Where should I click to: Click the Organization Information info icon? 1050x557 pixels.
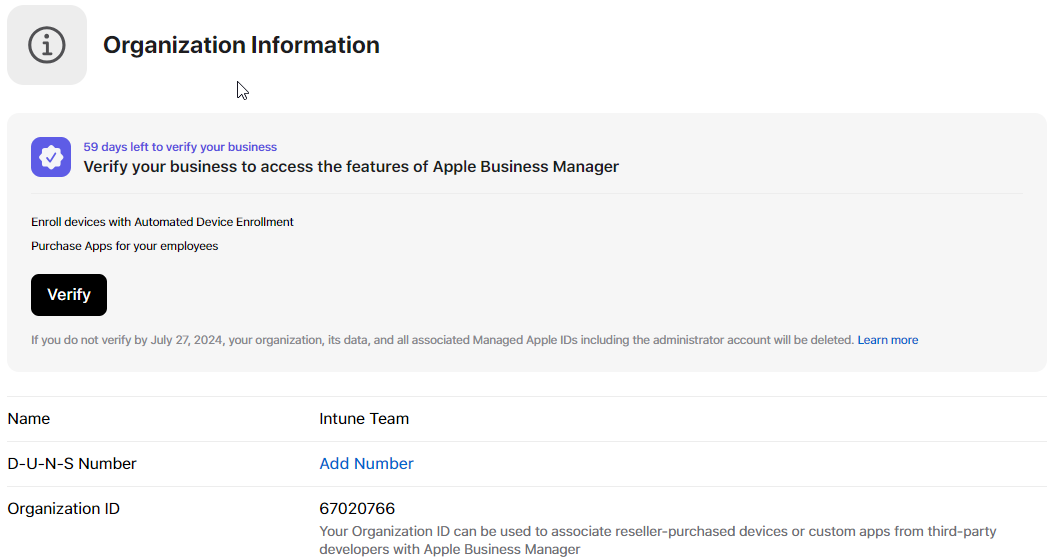[x=47, y=45]
